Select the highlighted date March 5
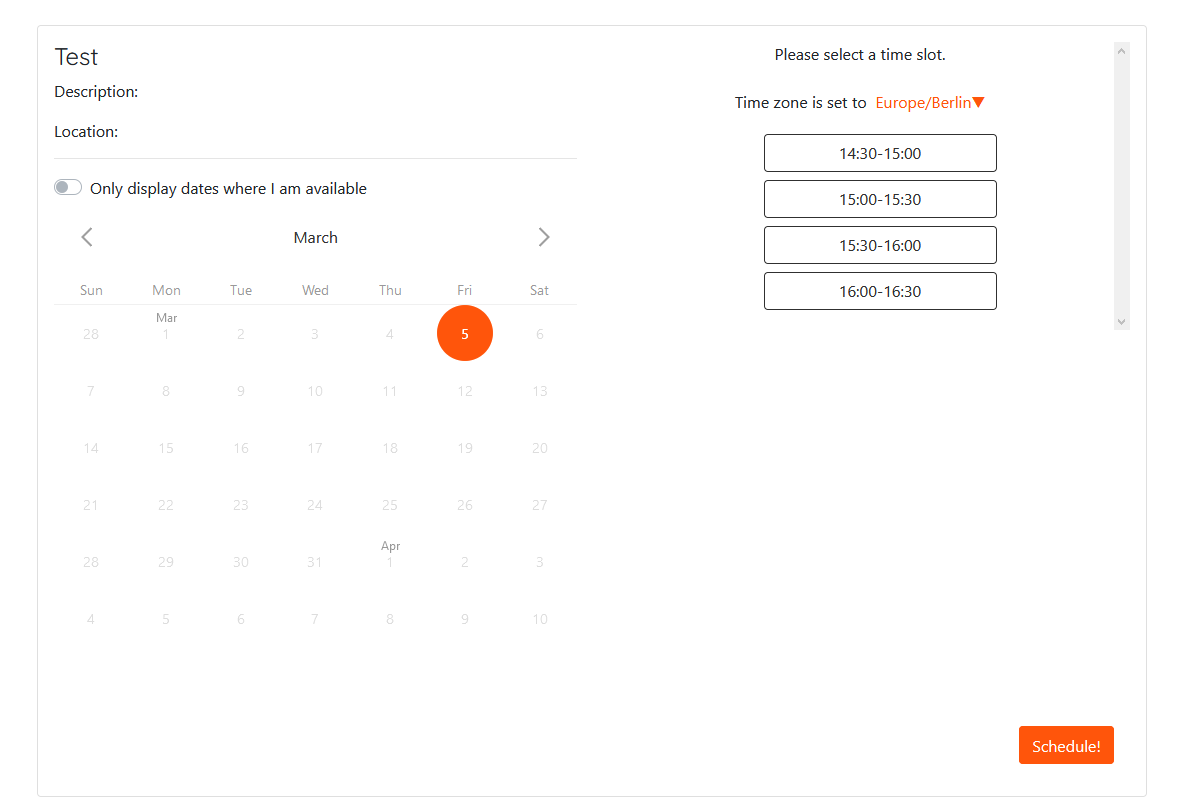The width and height of the screenshot is (1181, 809). click(x=465, y=333)
